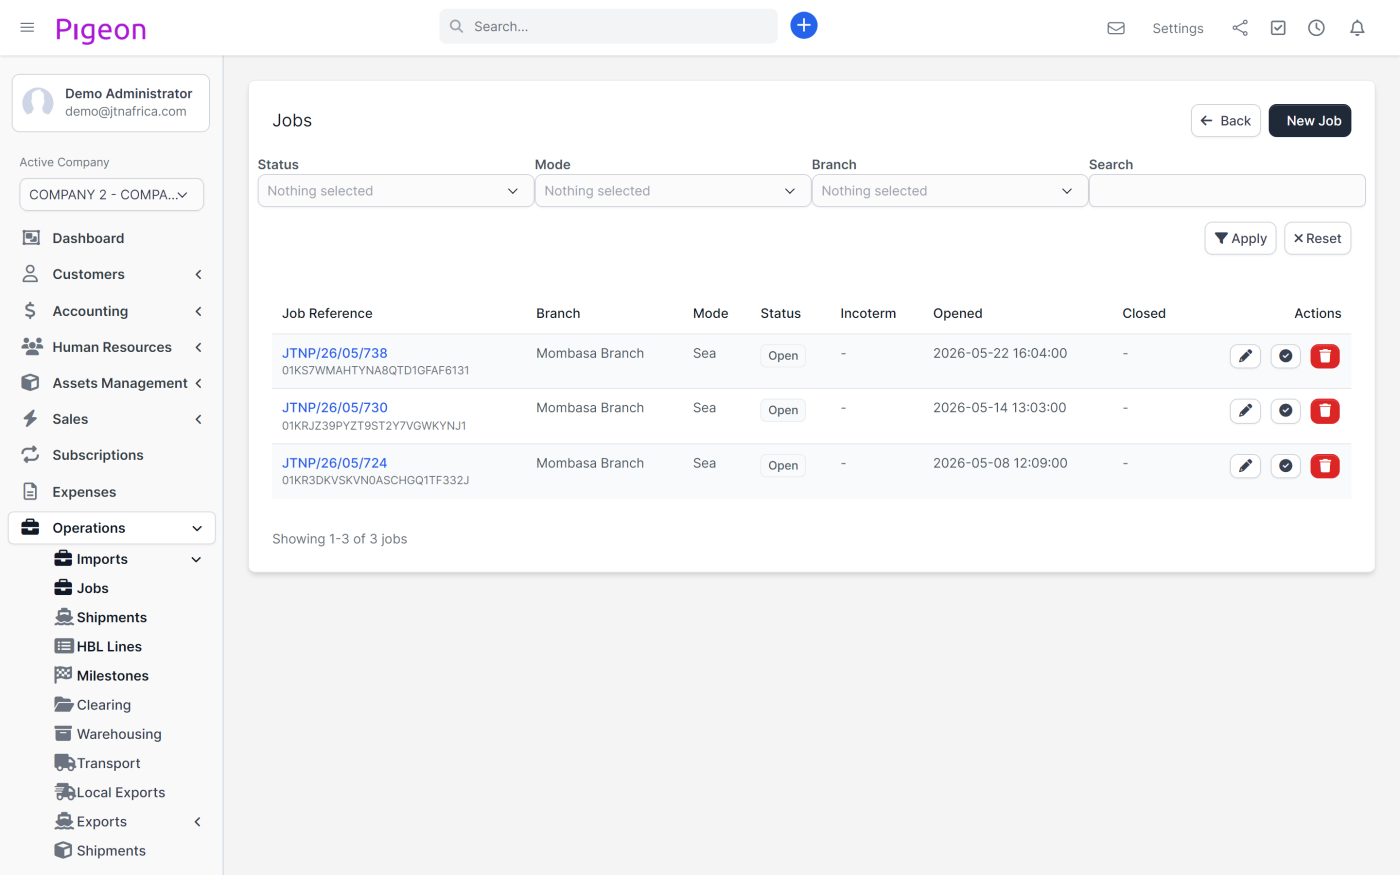Viewport: 1400px width, 875px height.
Task: Expand the Customers menu chevron
Action: pos(198,274)
